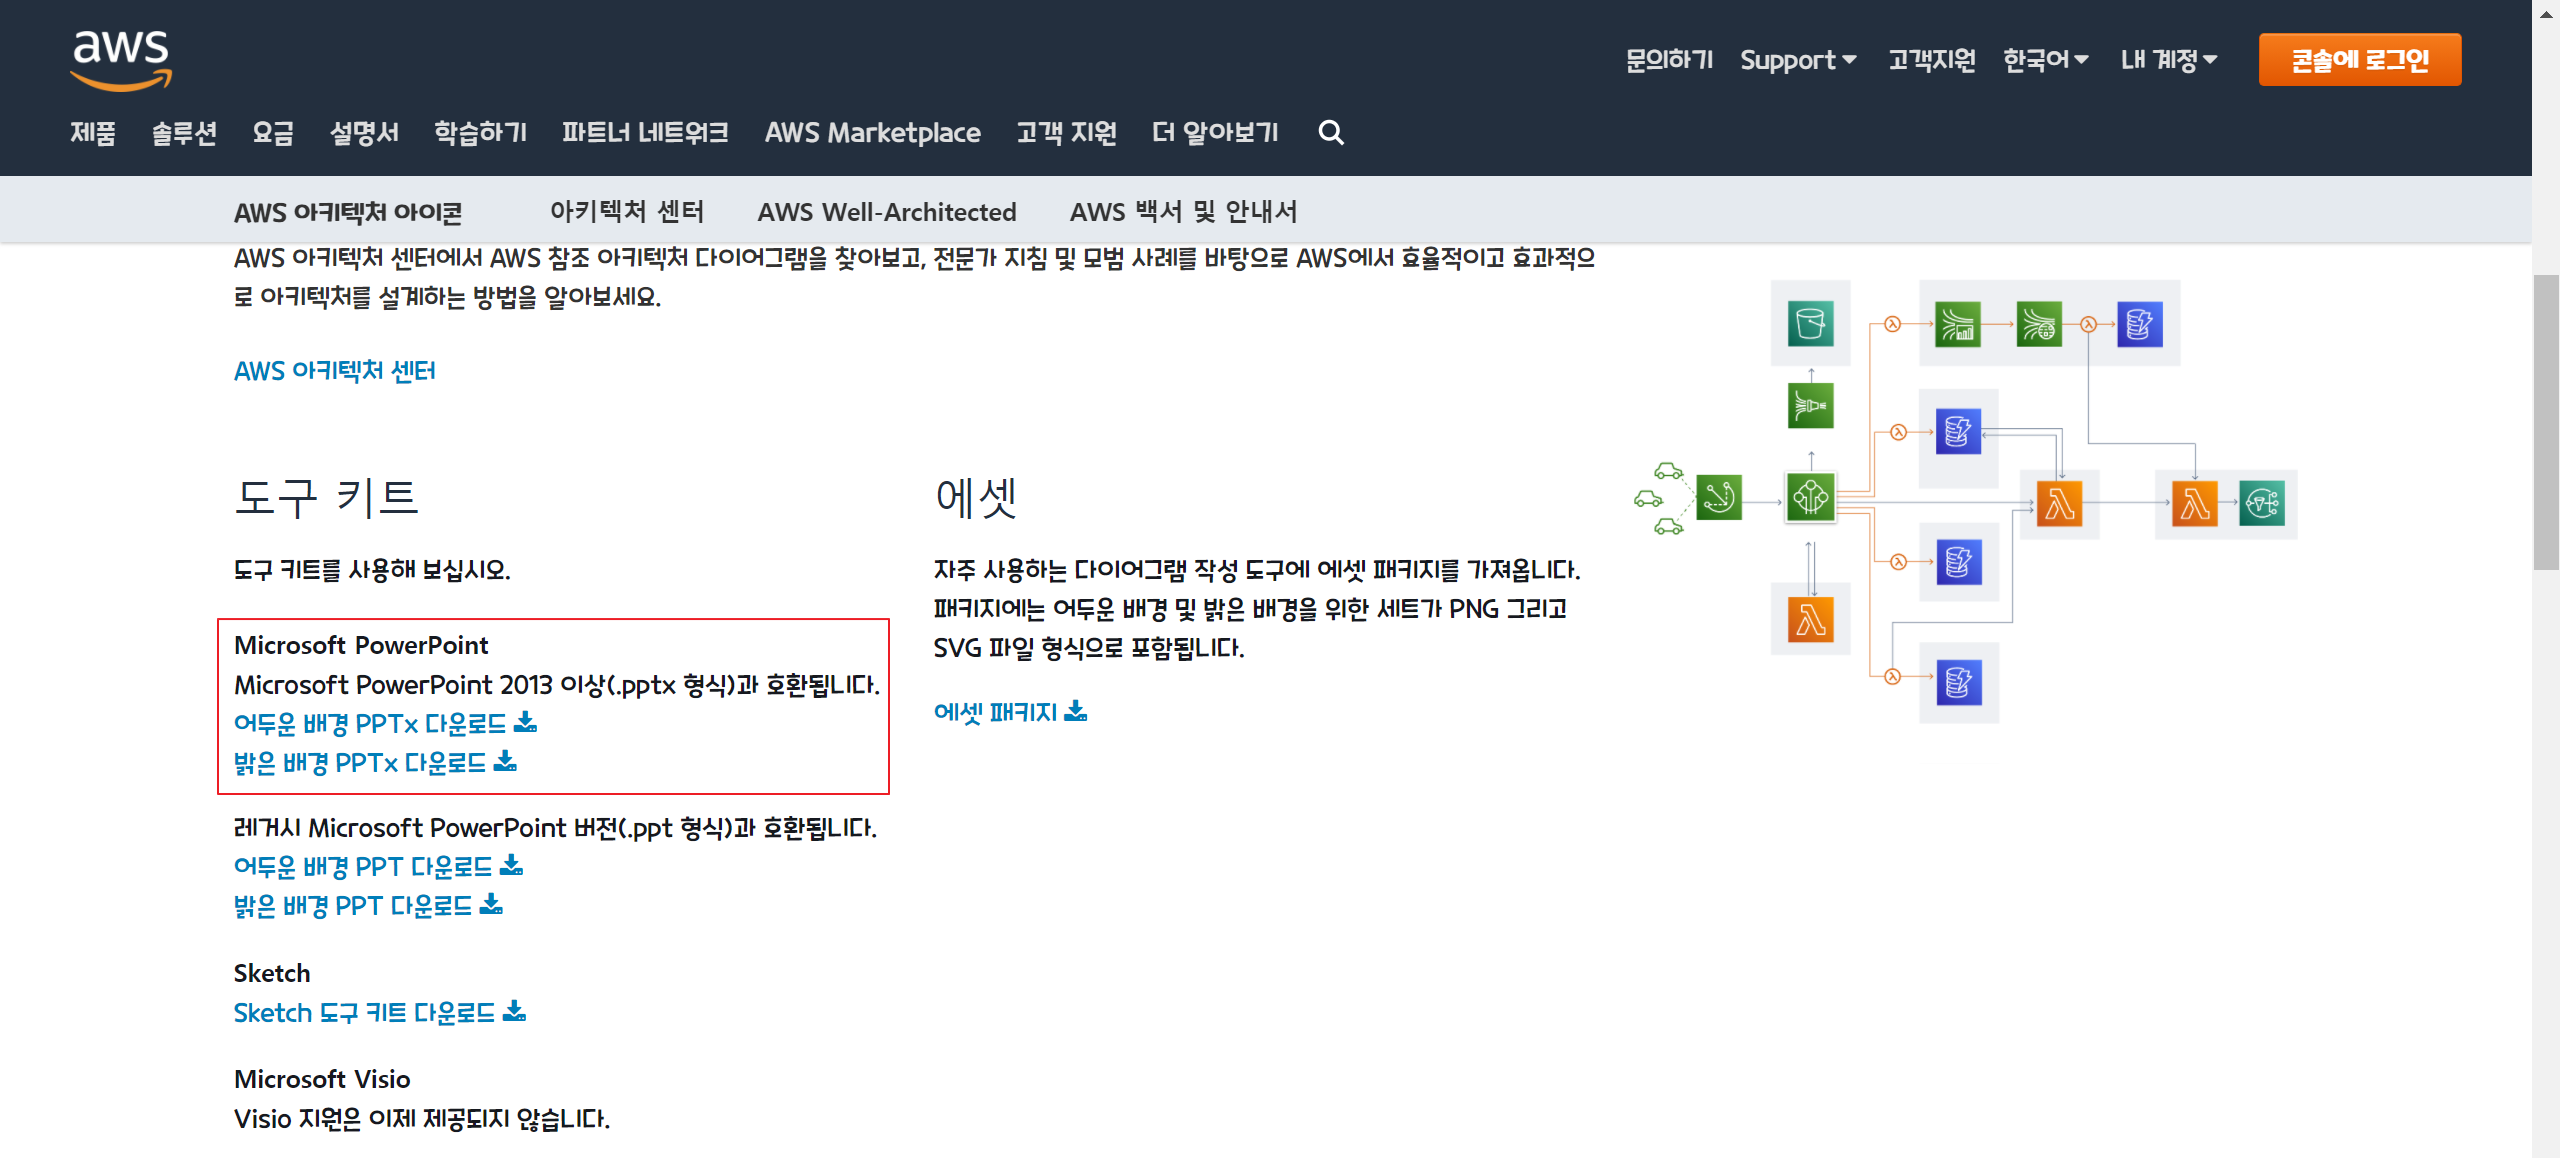Click download icon beside 밝은 배경 PPT 다운로드

[x=491, y=904]
